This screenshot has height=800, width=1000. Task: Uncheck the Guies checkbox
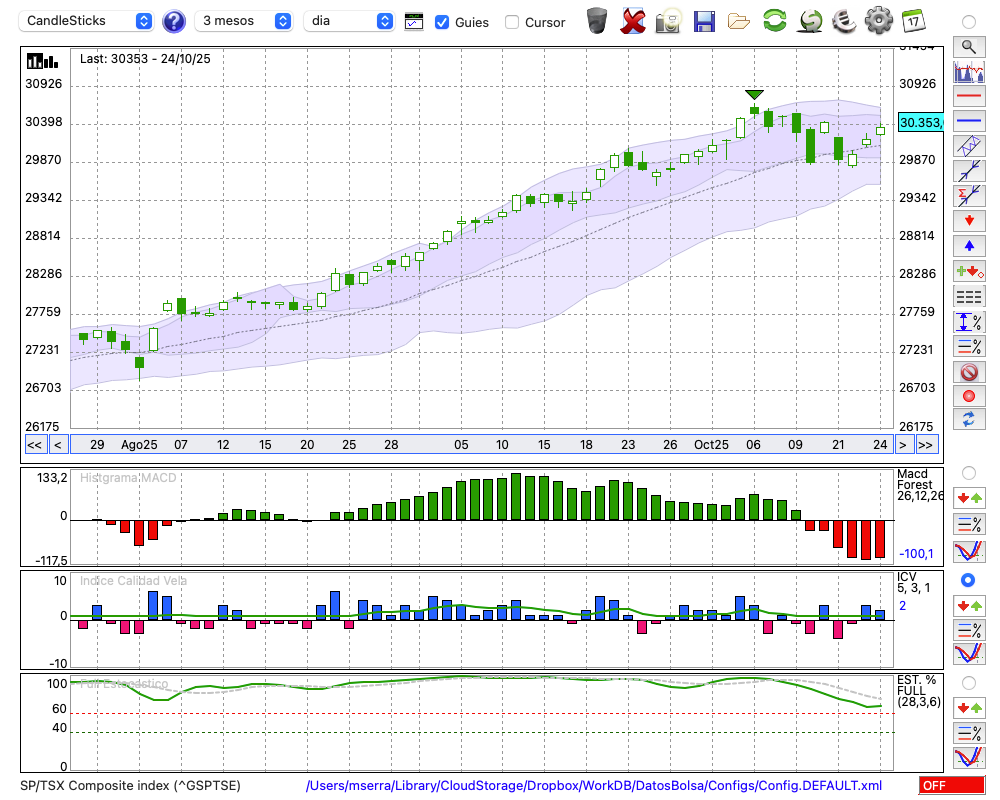[441, 22]
